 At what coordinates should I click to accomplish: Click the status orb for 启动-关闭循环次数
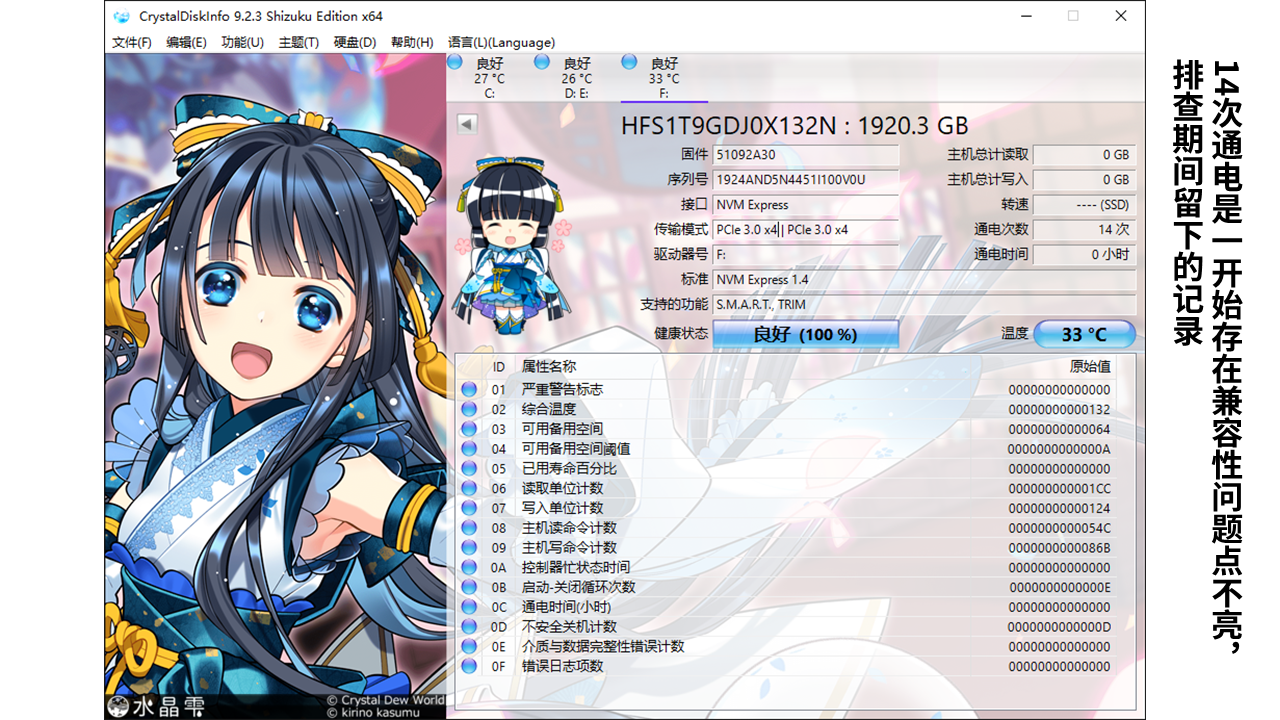[x=469, y=587]
